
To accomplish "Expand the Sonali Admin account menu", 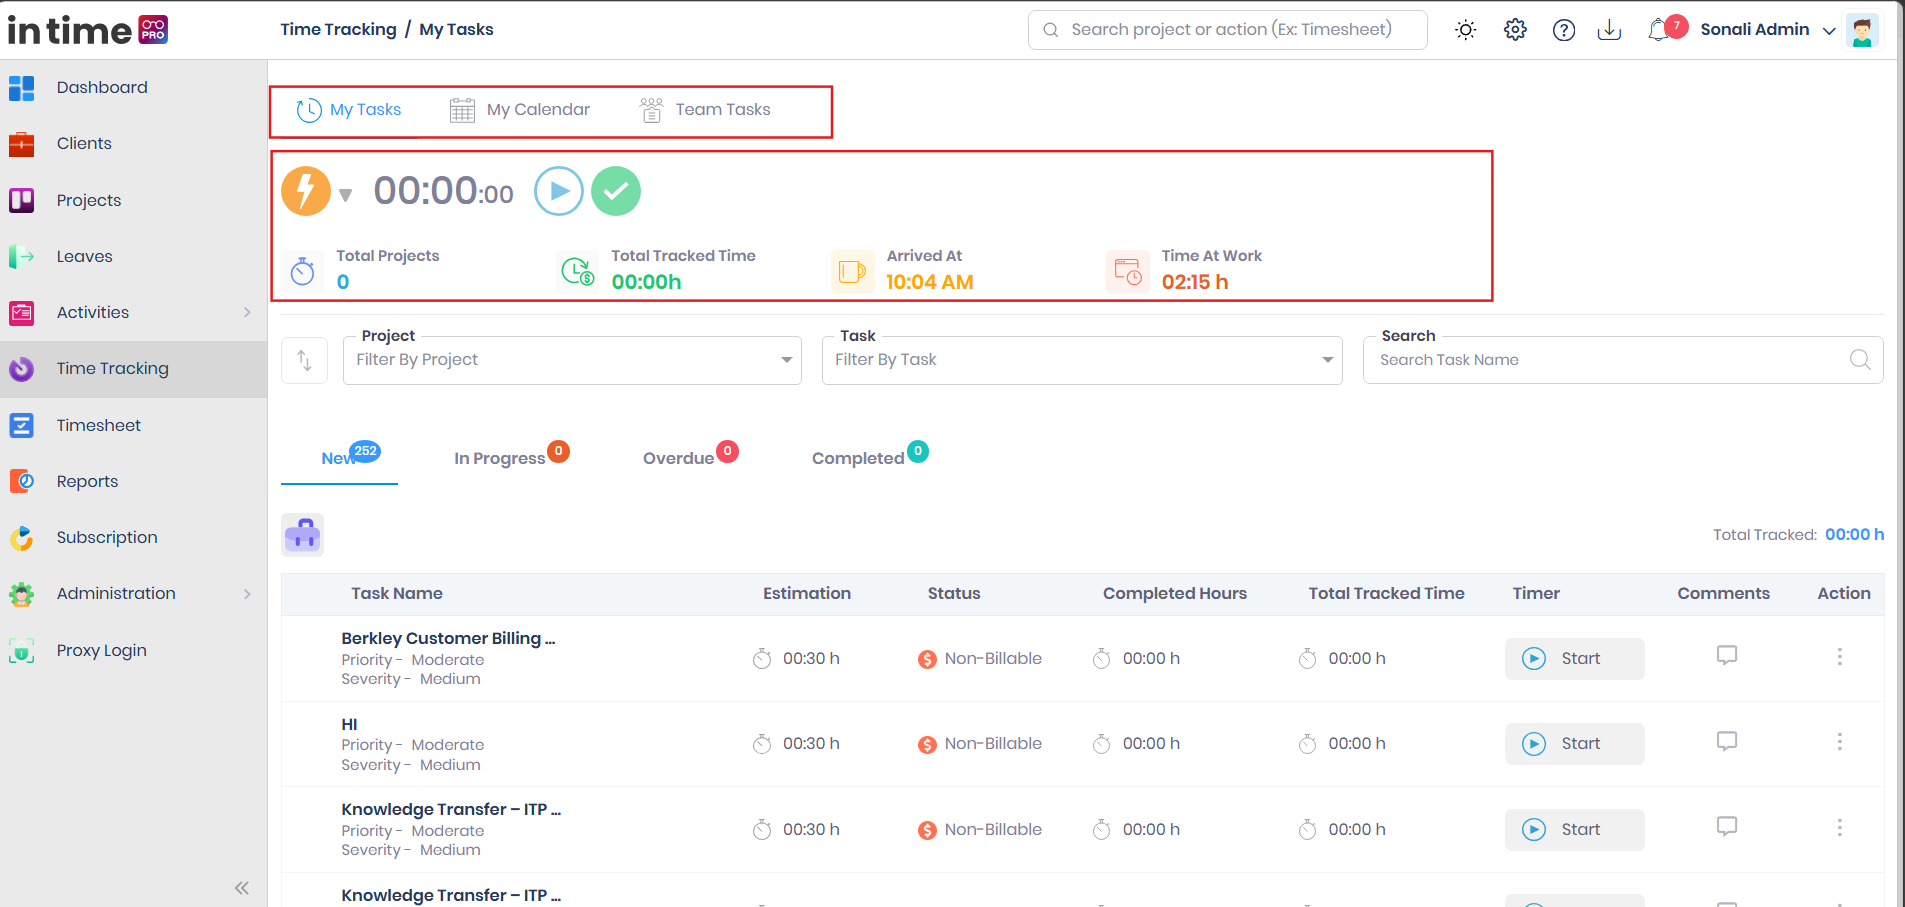I will (x=1768, y=30).
